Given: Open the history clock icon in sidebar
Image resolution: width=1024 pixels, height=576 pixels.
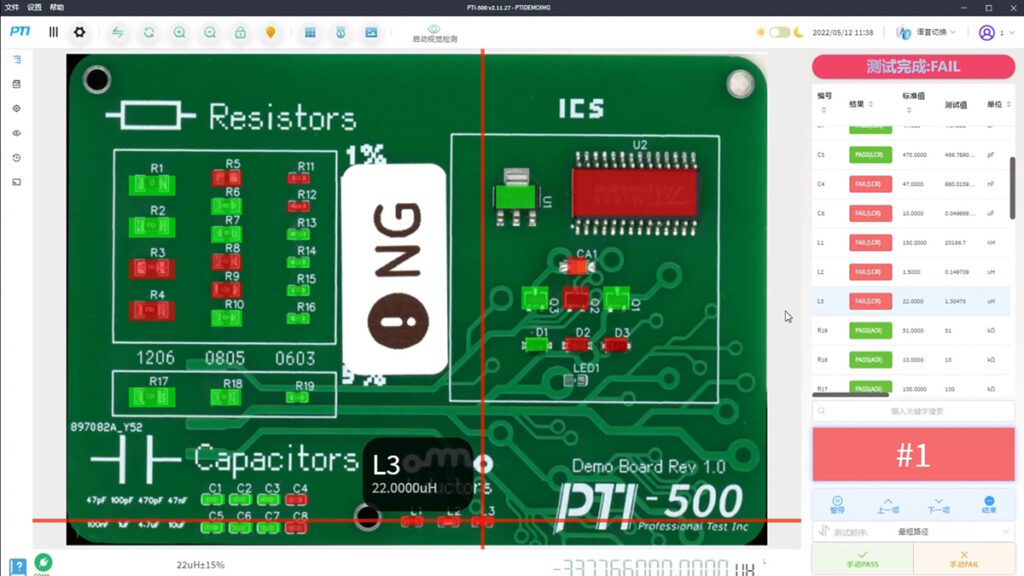Looking at the screenshot, I should click(16, 158).
